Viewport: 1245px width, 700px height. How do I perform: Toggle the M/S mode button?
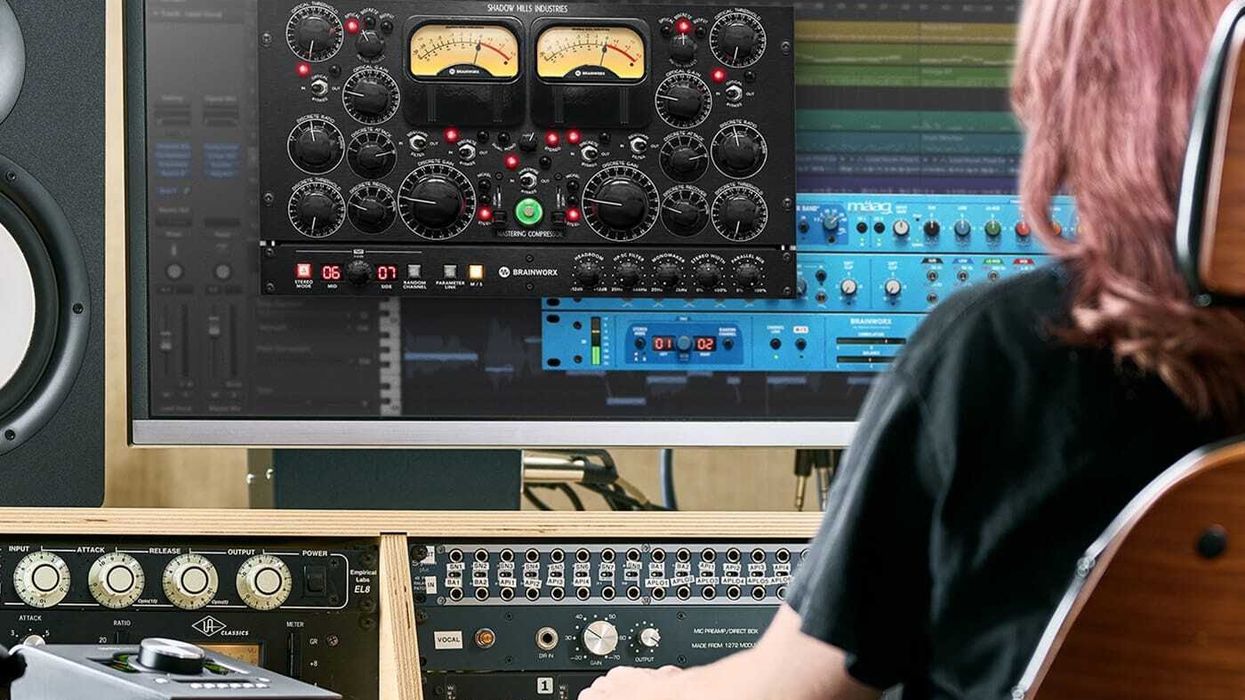(474, 270)
